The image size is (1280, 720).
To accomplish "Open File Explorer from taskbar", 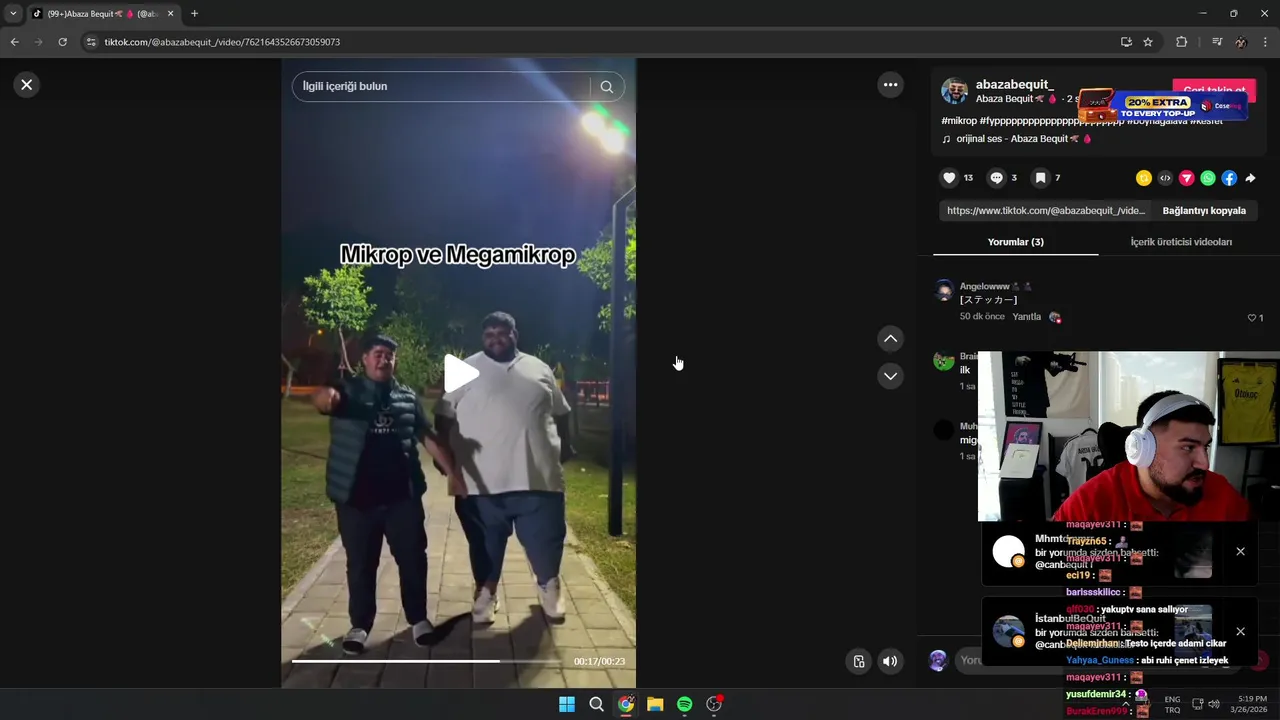I will tap(655, 704).
